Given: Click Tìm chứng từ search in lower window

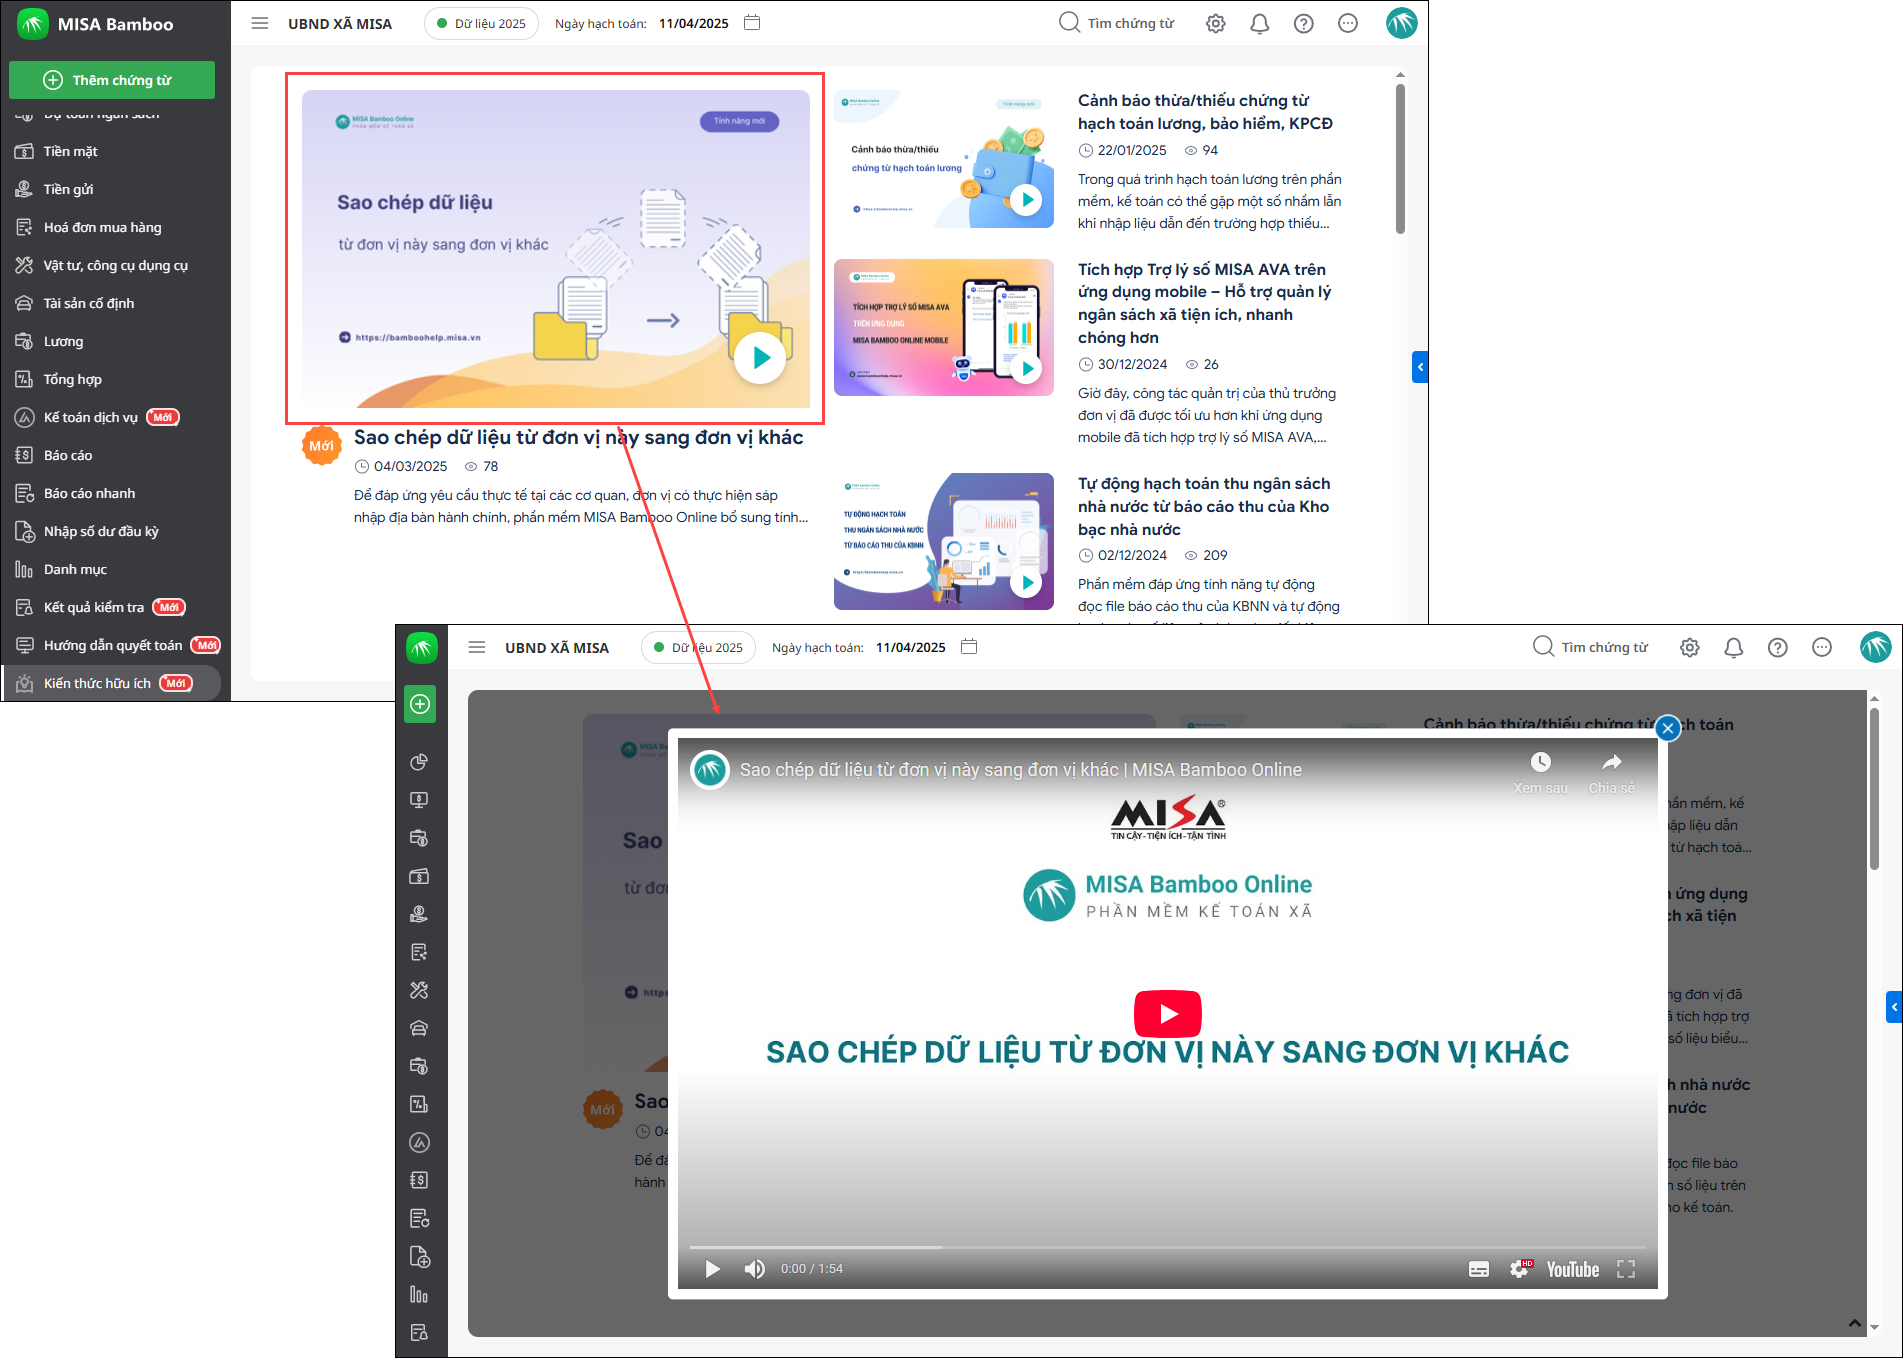Looking at the screenshot, I should 1591,647.
